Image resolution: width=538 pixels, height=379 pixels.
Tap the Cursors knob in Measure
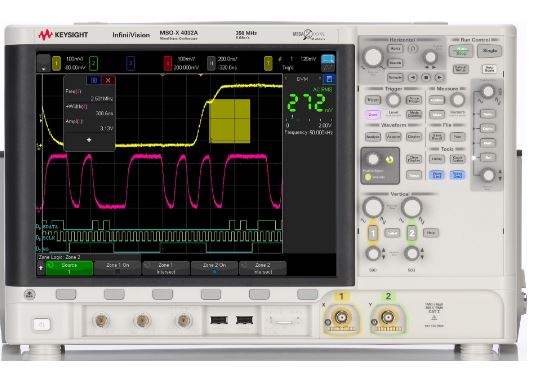[x=457, y=100]
